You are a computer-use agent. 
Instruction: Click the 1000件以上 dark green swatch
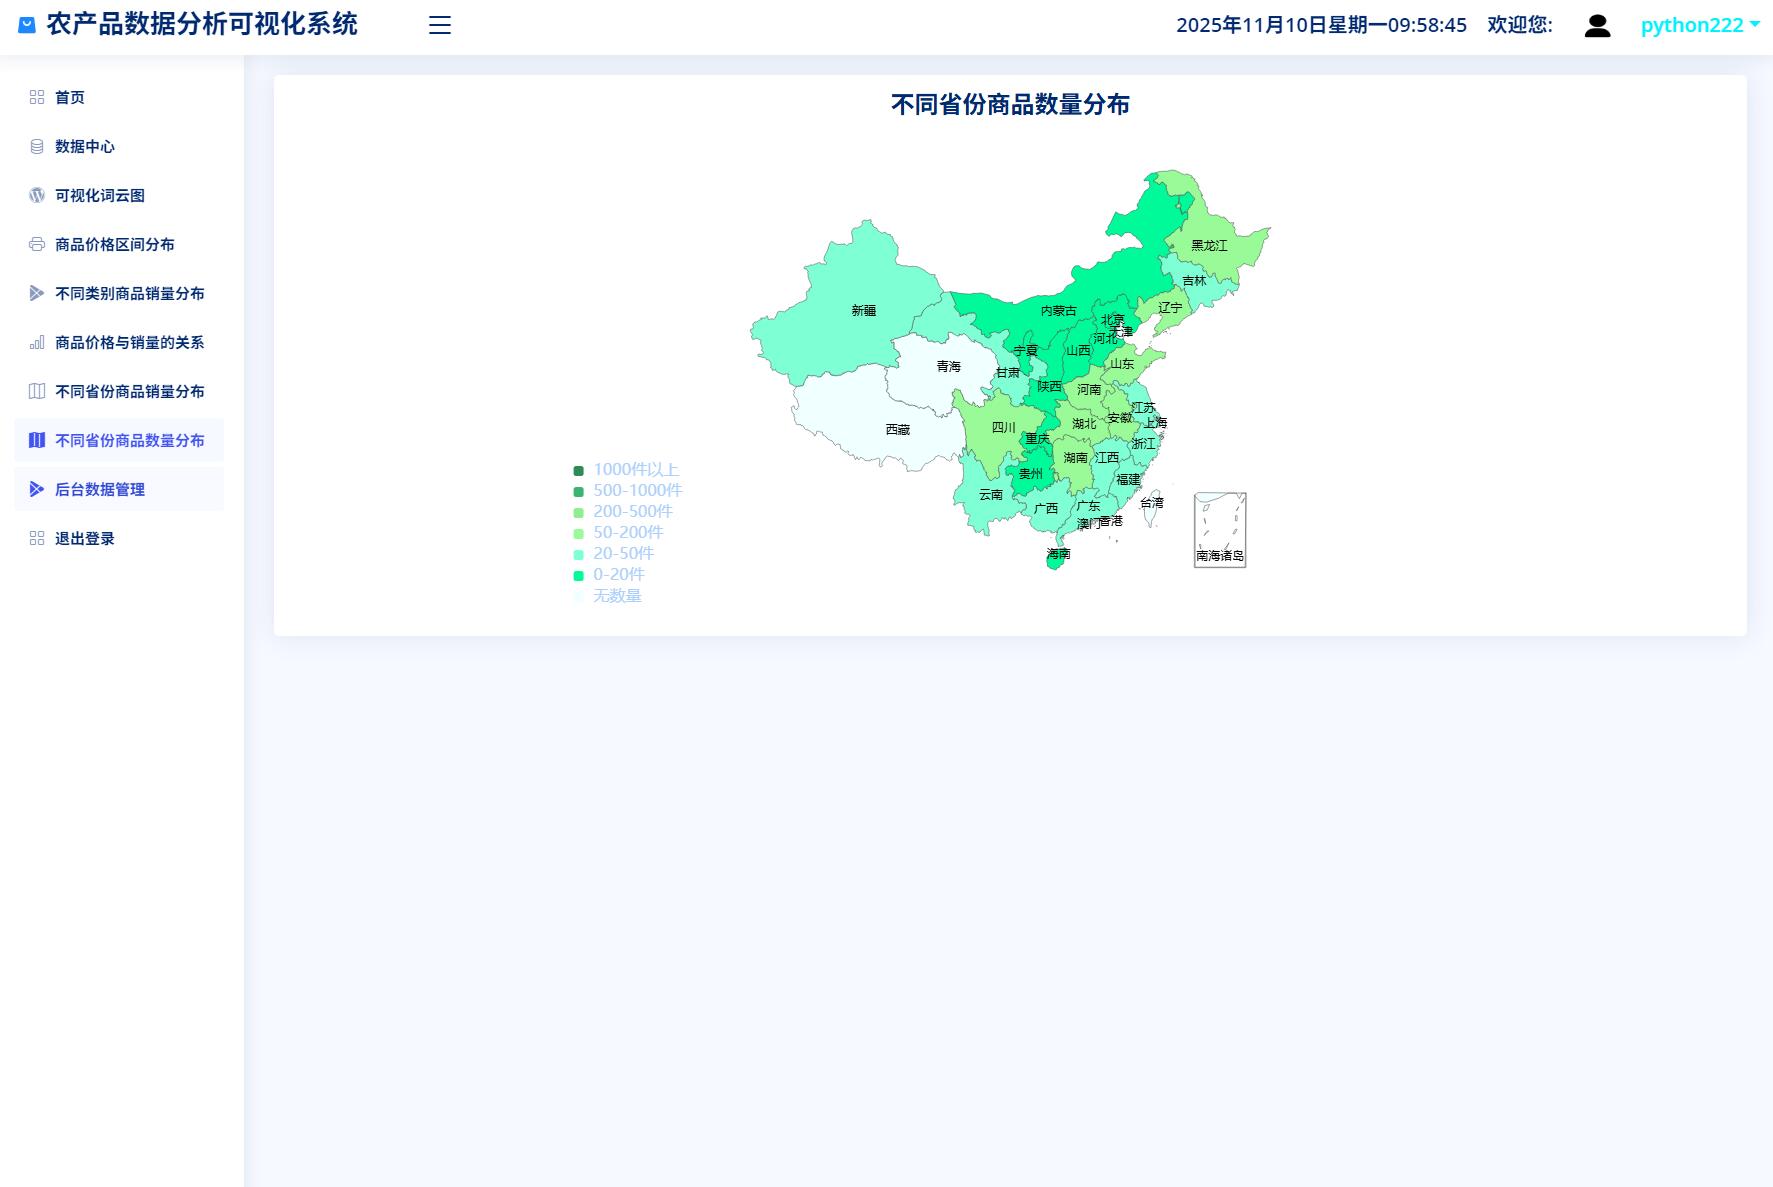[x=578, y=471]
